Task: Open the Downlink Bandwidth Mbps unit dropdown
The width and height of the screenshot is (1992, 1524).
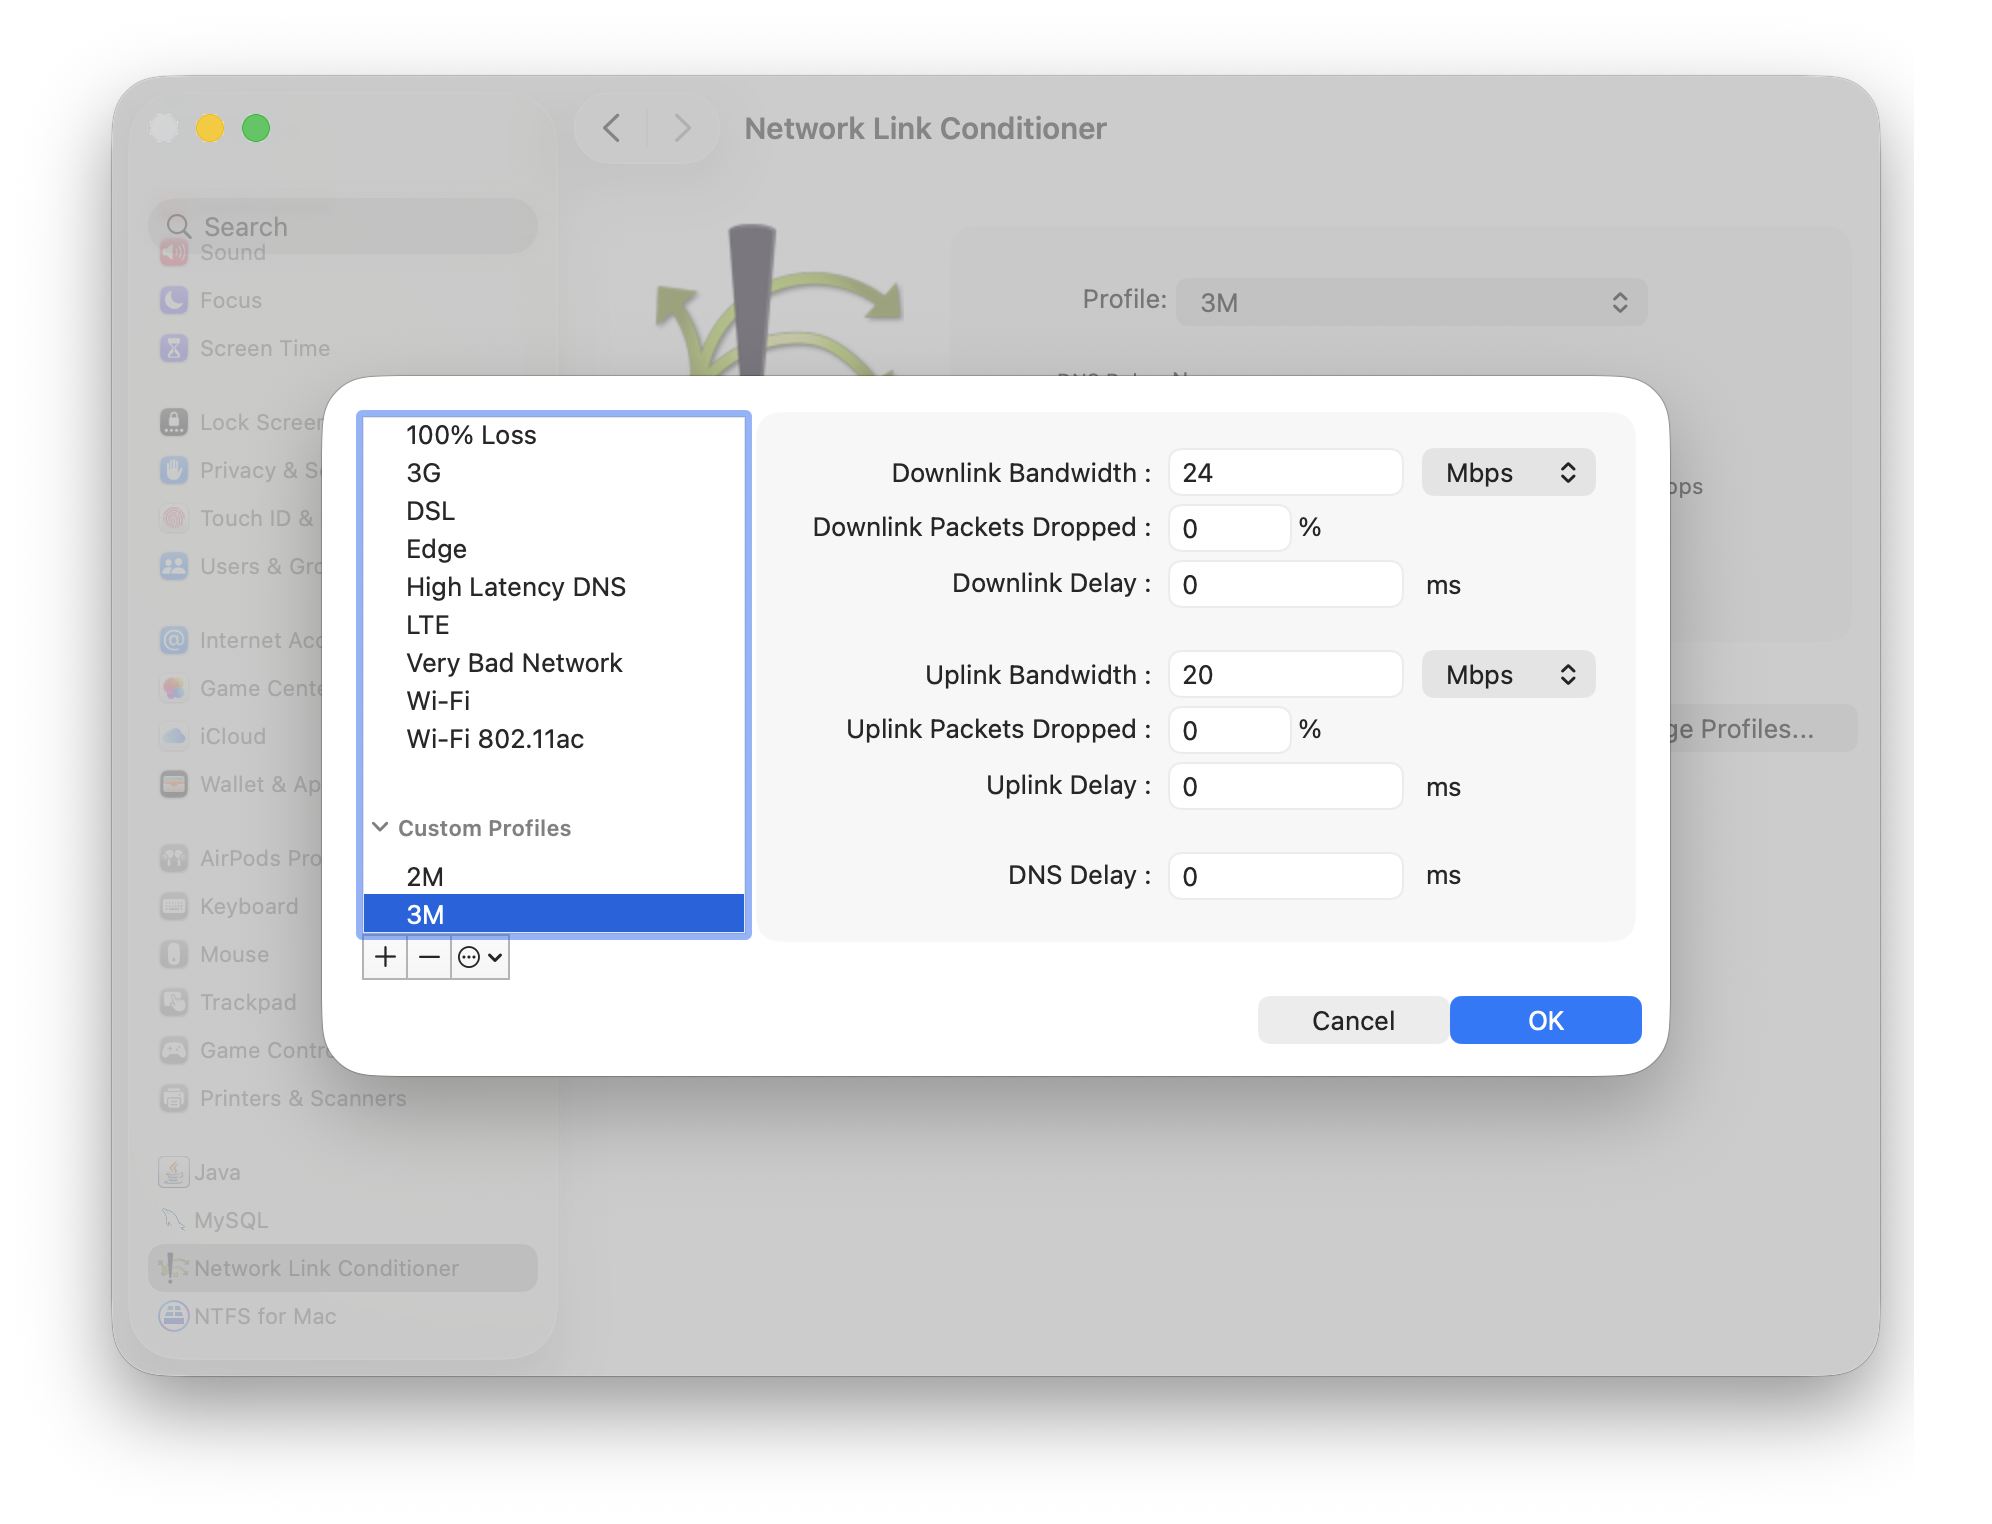Action: [x=1508, y=473]
